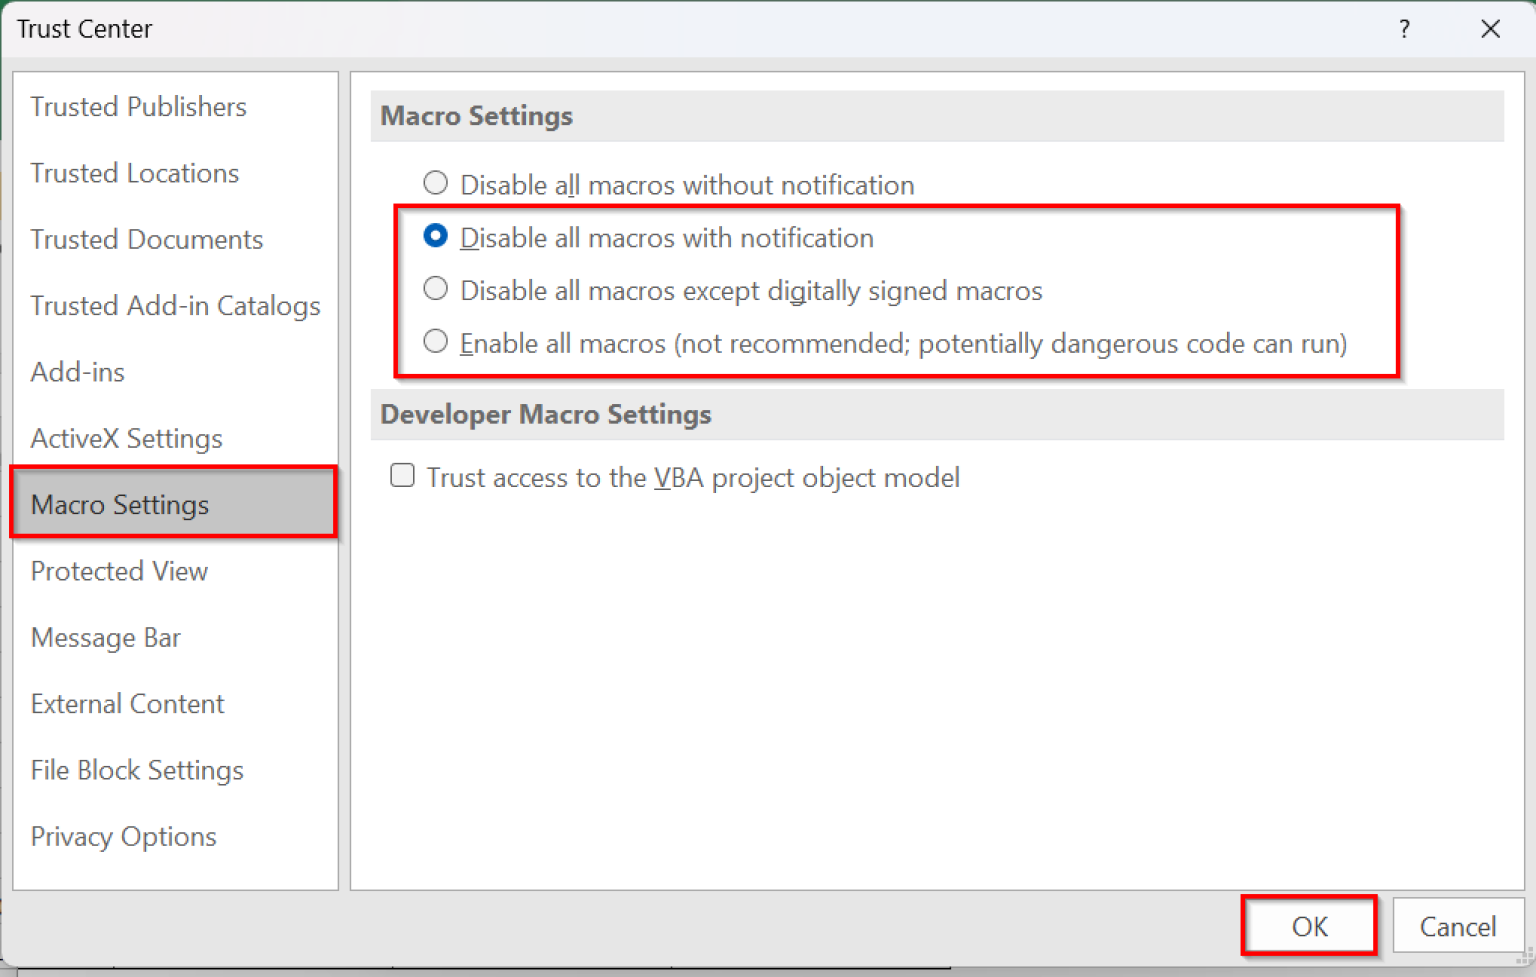This screenshot has height=977, width=1536.
Task: Open Message Bar settings
Action: (106, 637)
